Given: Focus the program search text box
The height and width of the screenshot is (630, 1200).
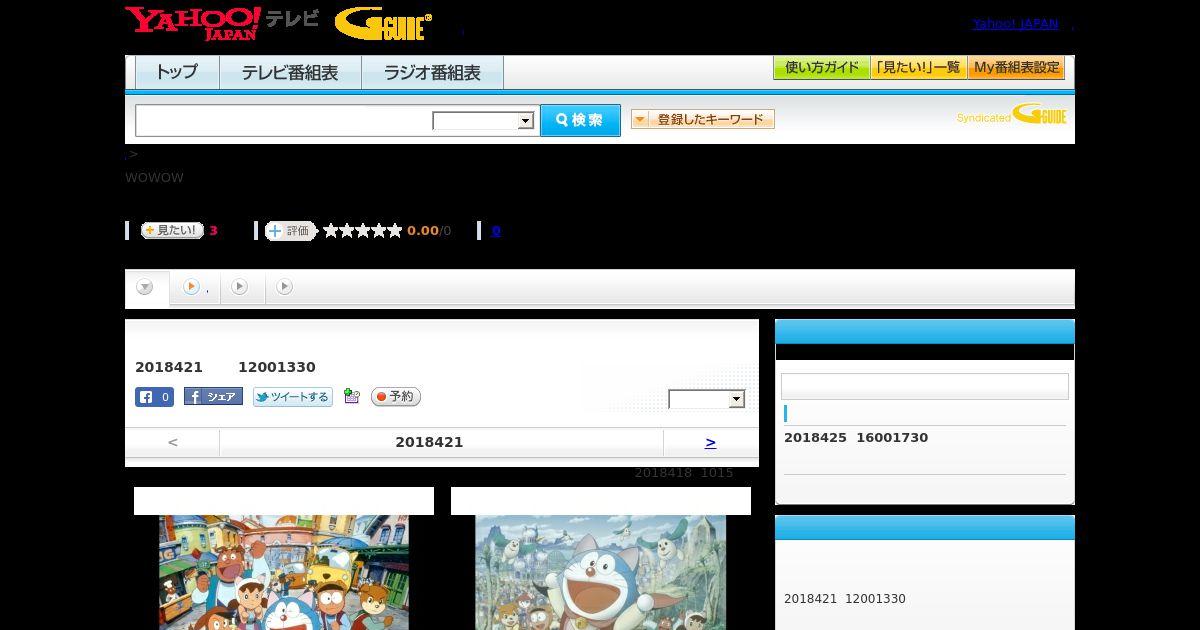Looking at the screenshot, I should (284, 120).
